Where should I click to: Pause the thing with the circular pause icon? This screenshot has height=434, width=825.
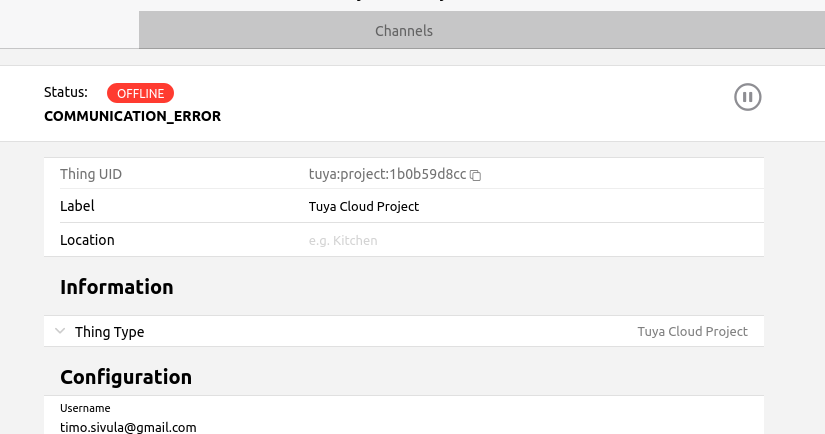pyautogui.click(x=747, y=97)
